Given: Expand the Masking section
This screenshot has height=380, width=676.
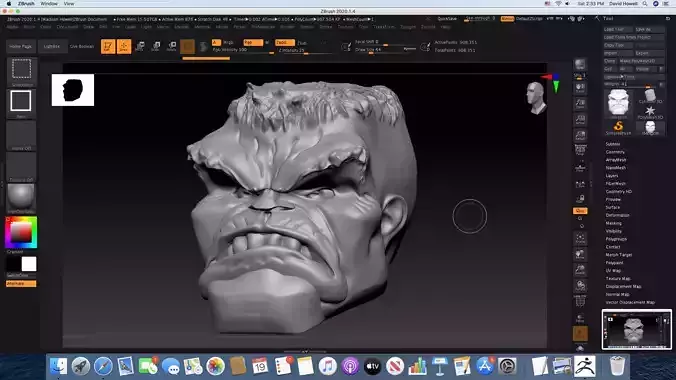Looking at the screenshot, I should tap(613, 223).
